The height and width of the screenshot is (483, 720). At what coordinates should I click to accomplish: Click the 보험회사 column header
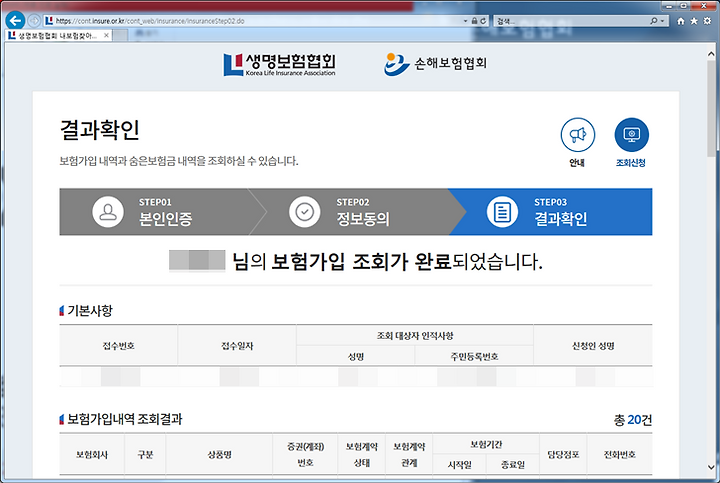coord(92,455)
